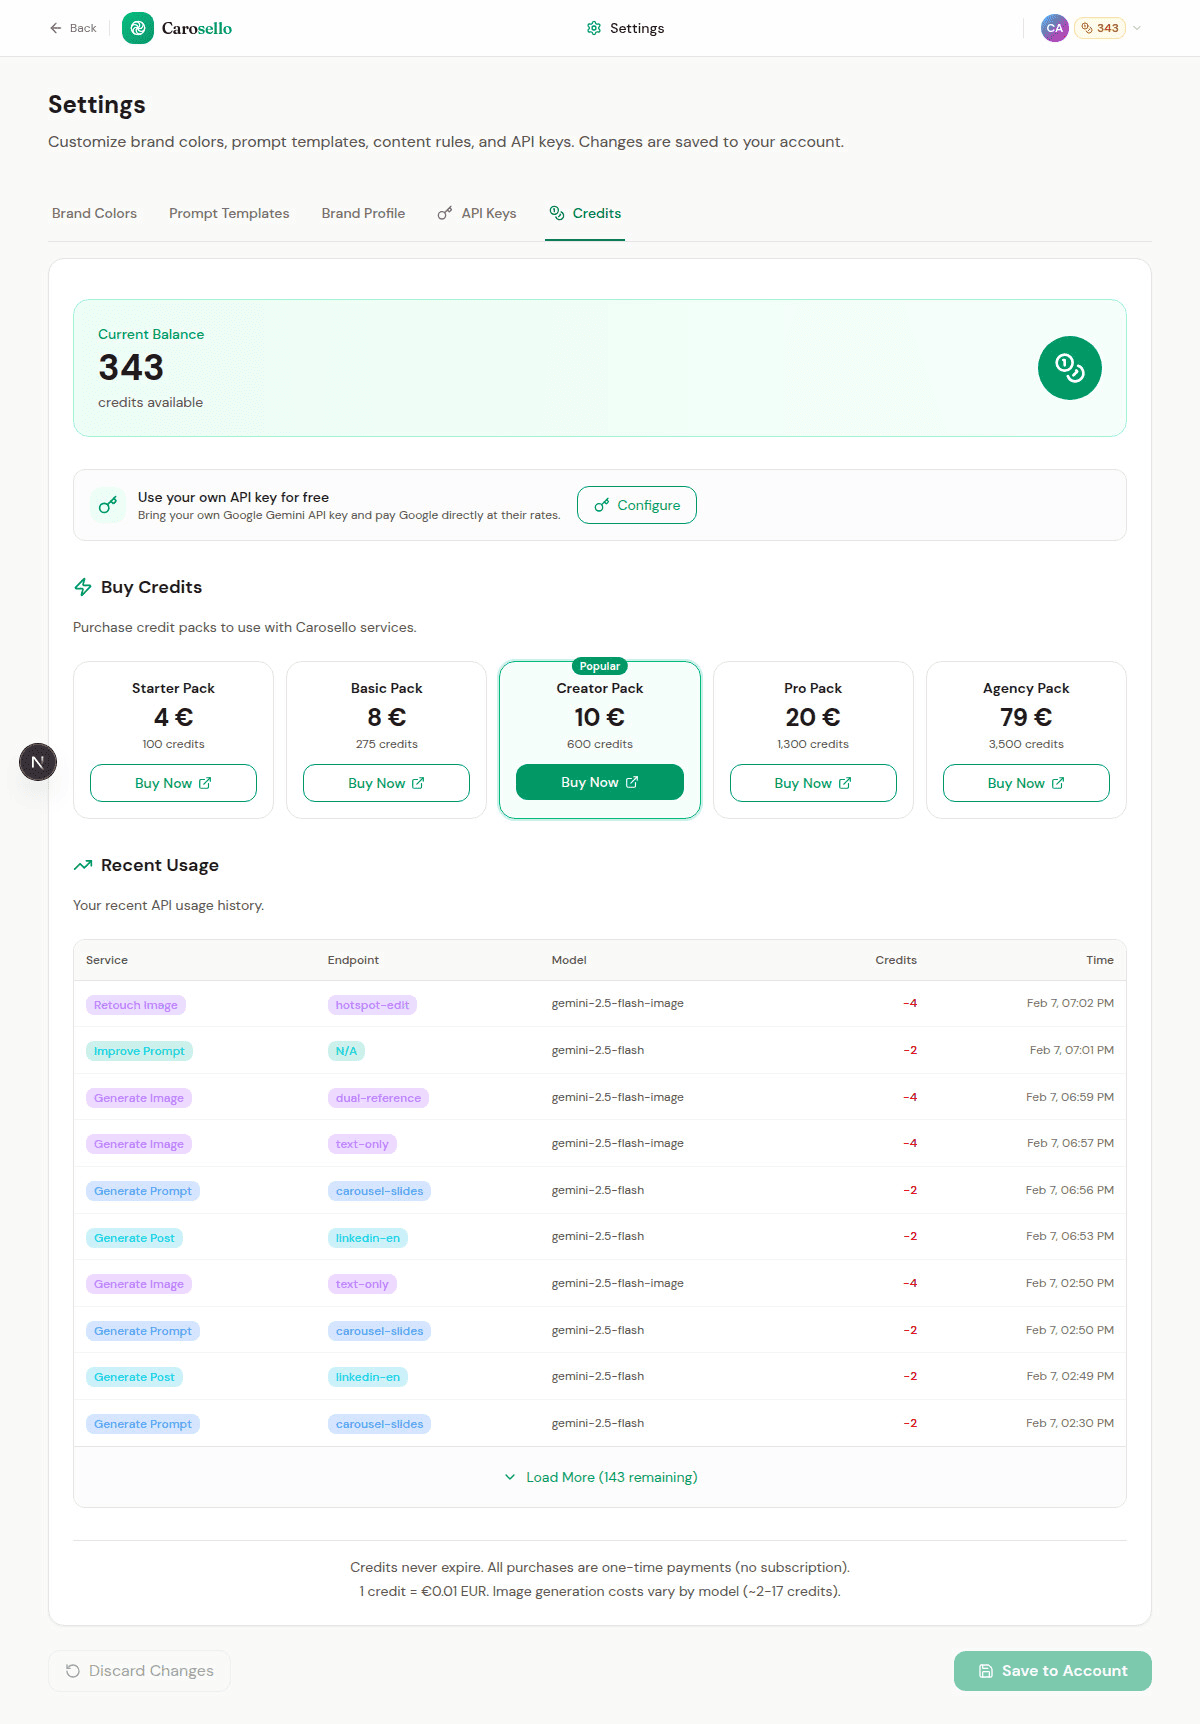Buy the Starter Pack for 4 €
Screen dimensions: 1200x1724
click(x=173, y=783)
